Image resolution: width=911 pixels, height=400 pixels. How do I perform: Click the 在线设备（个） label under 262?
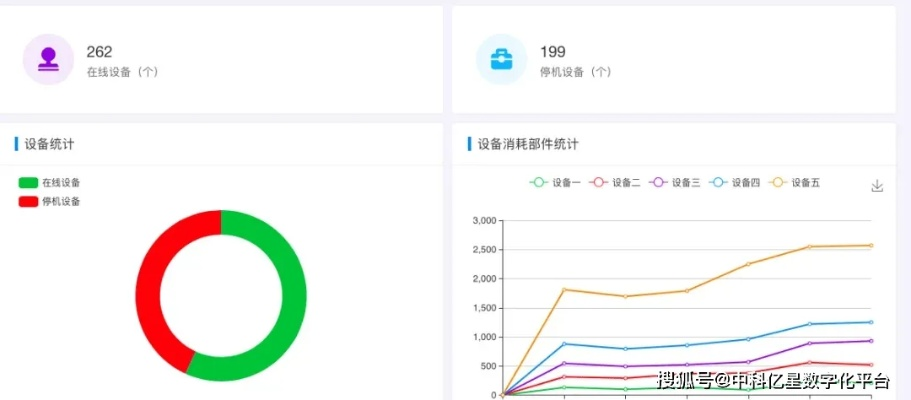pyautogui.click(x=122, y=72)
